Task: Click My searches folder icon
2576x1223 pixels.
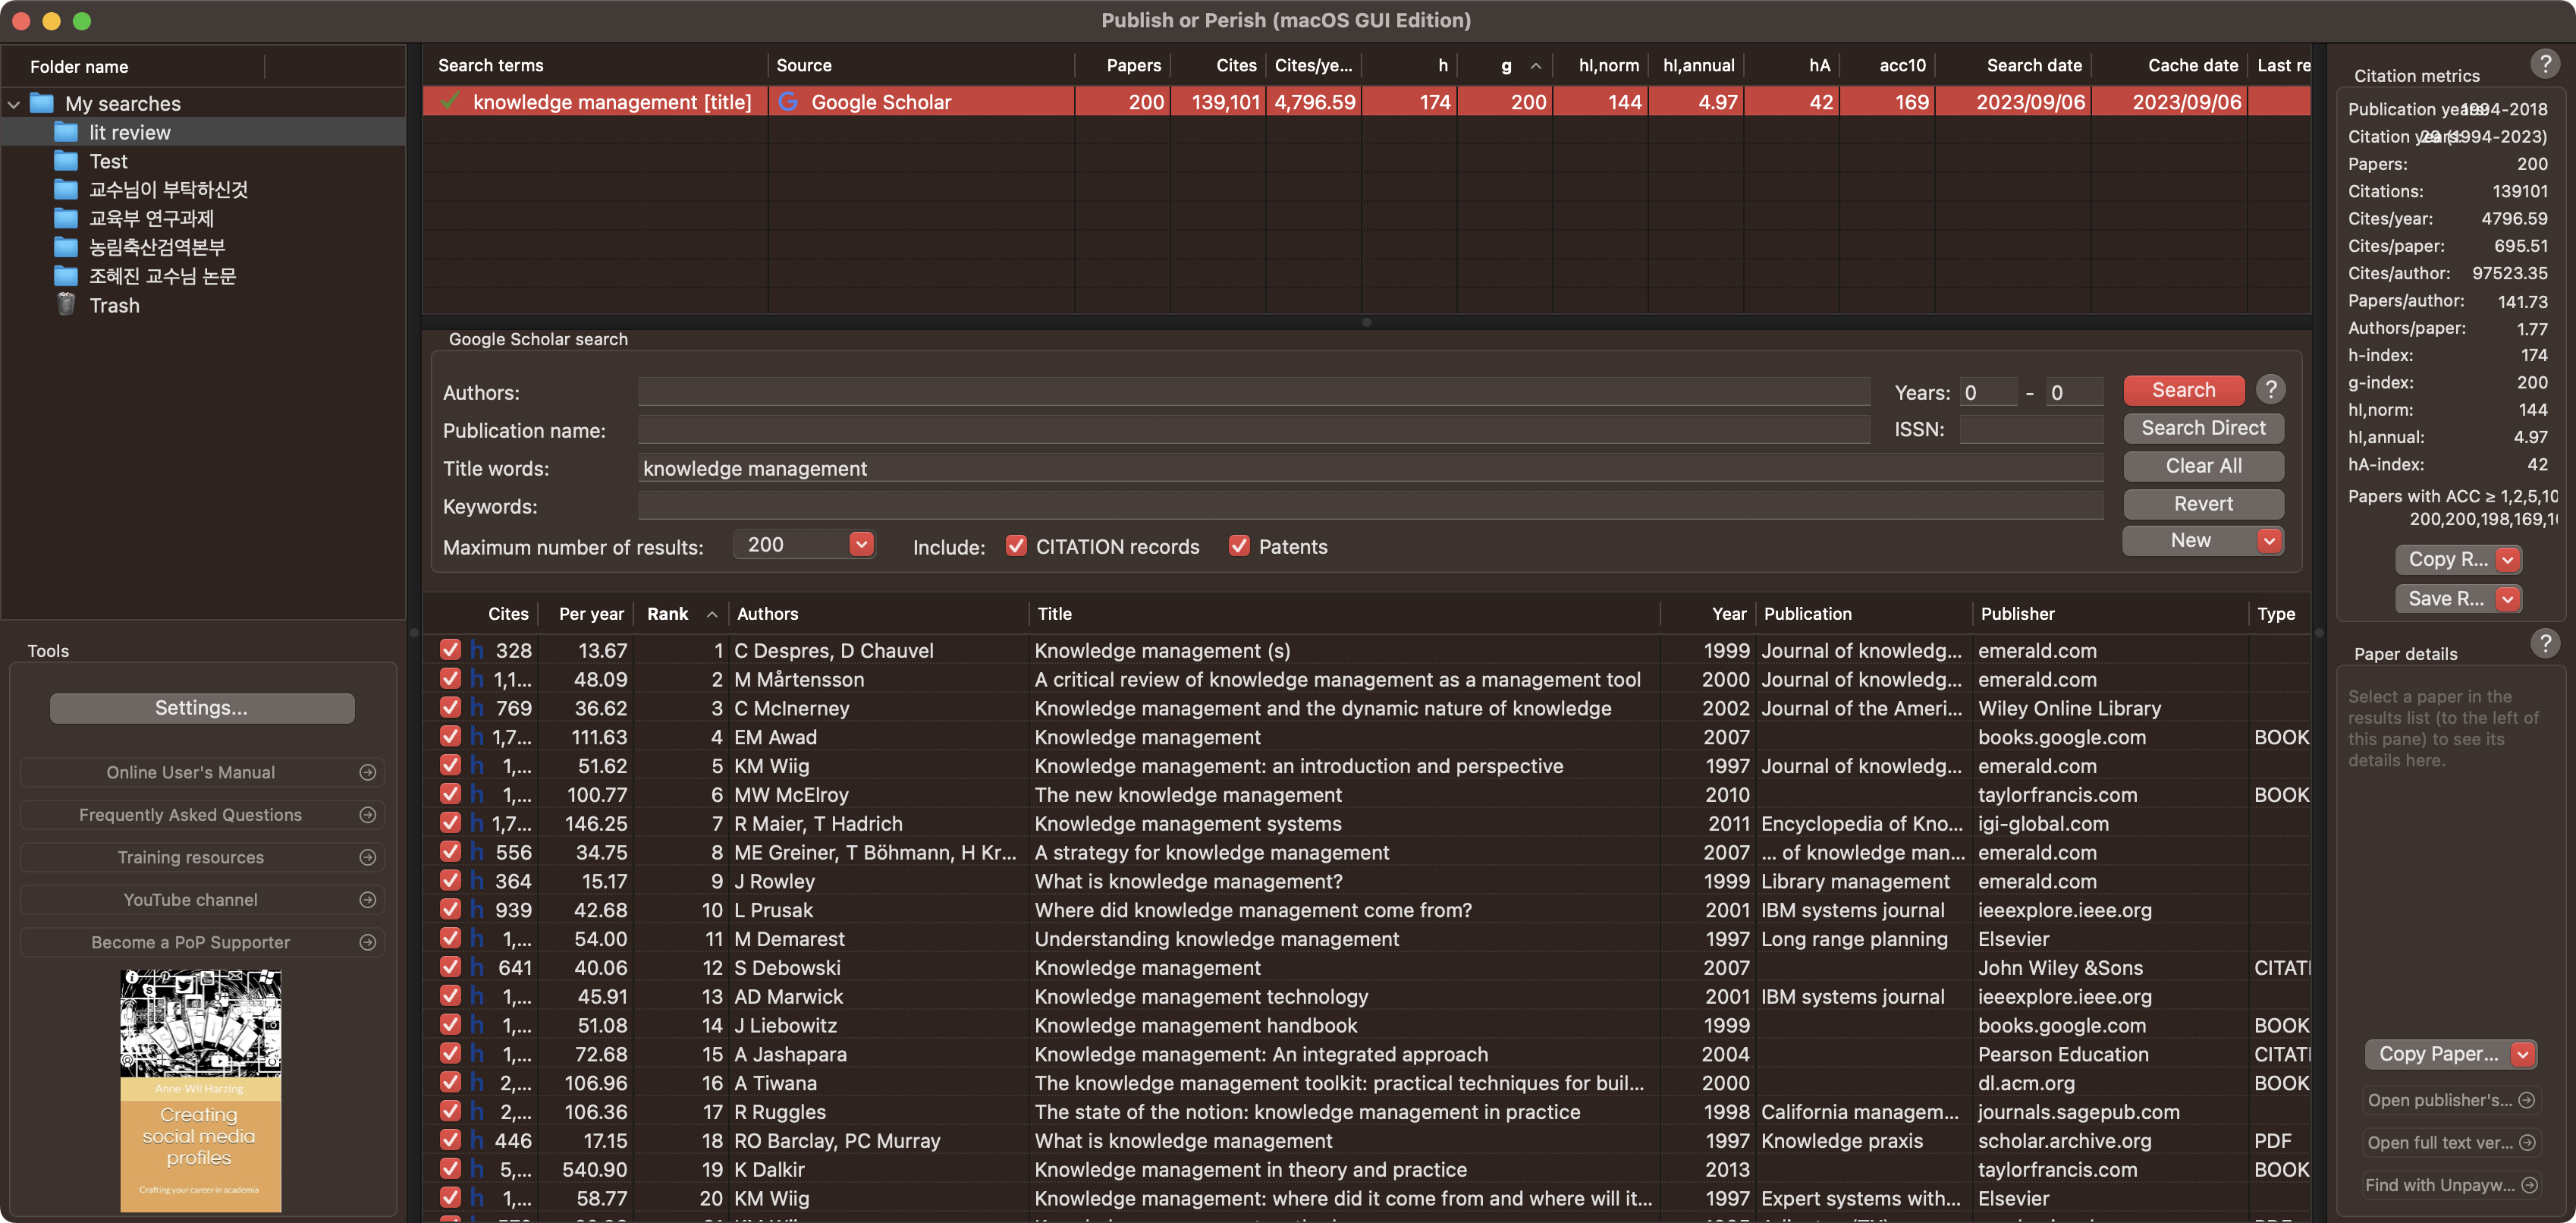Action: [42, 103]
